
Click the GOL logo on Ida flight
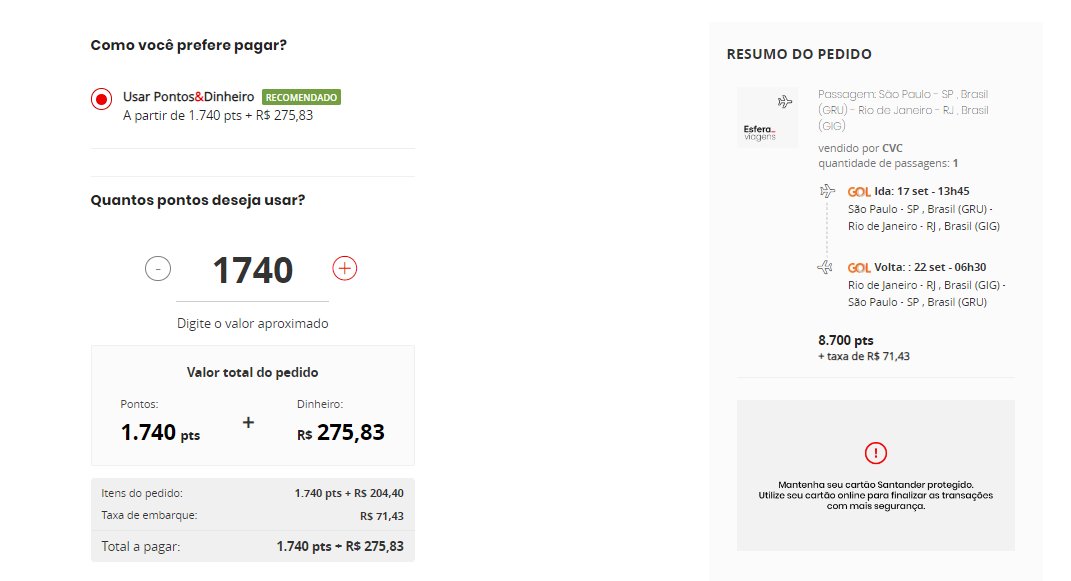click(859, 193)
